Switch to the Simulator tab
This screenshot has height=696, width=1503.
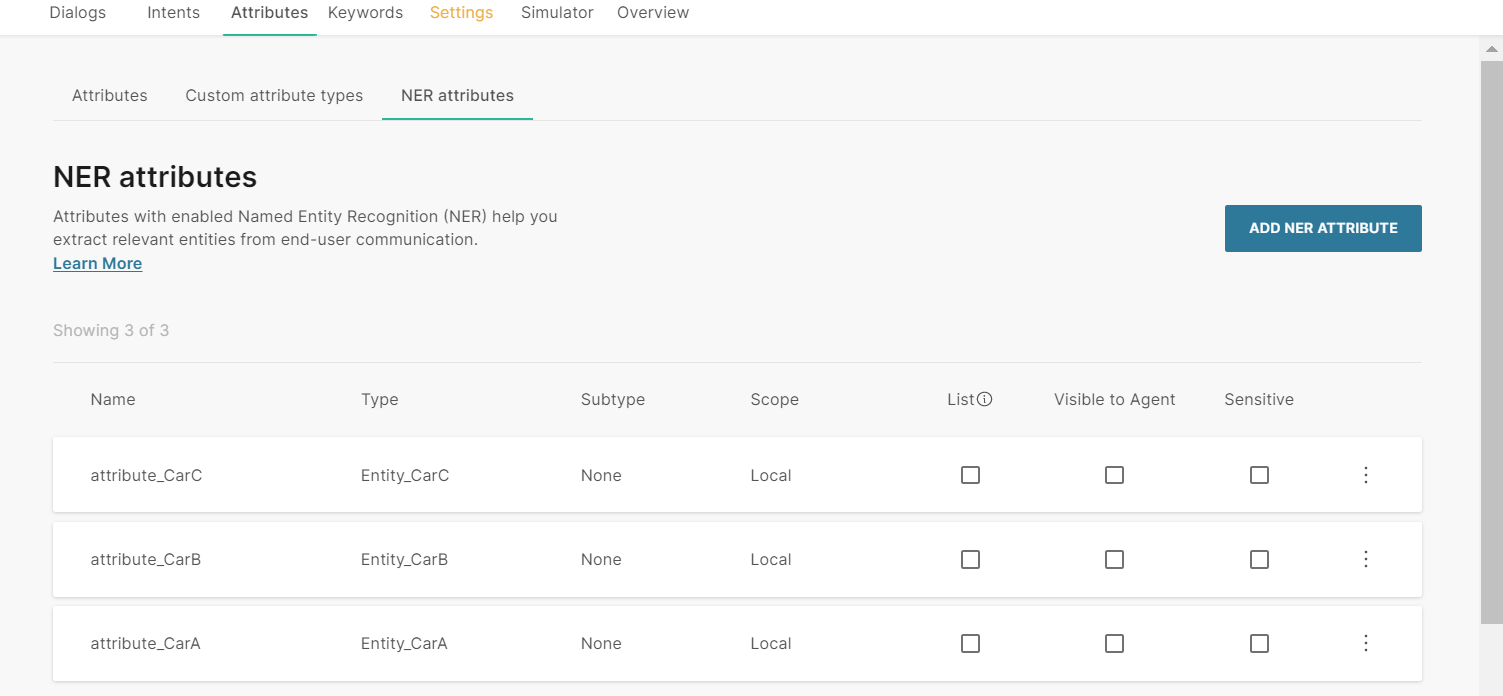click(557, 13)
